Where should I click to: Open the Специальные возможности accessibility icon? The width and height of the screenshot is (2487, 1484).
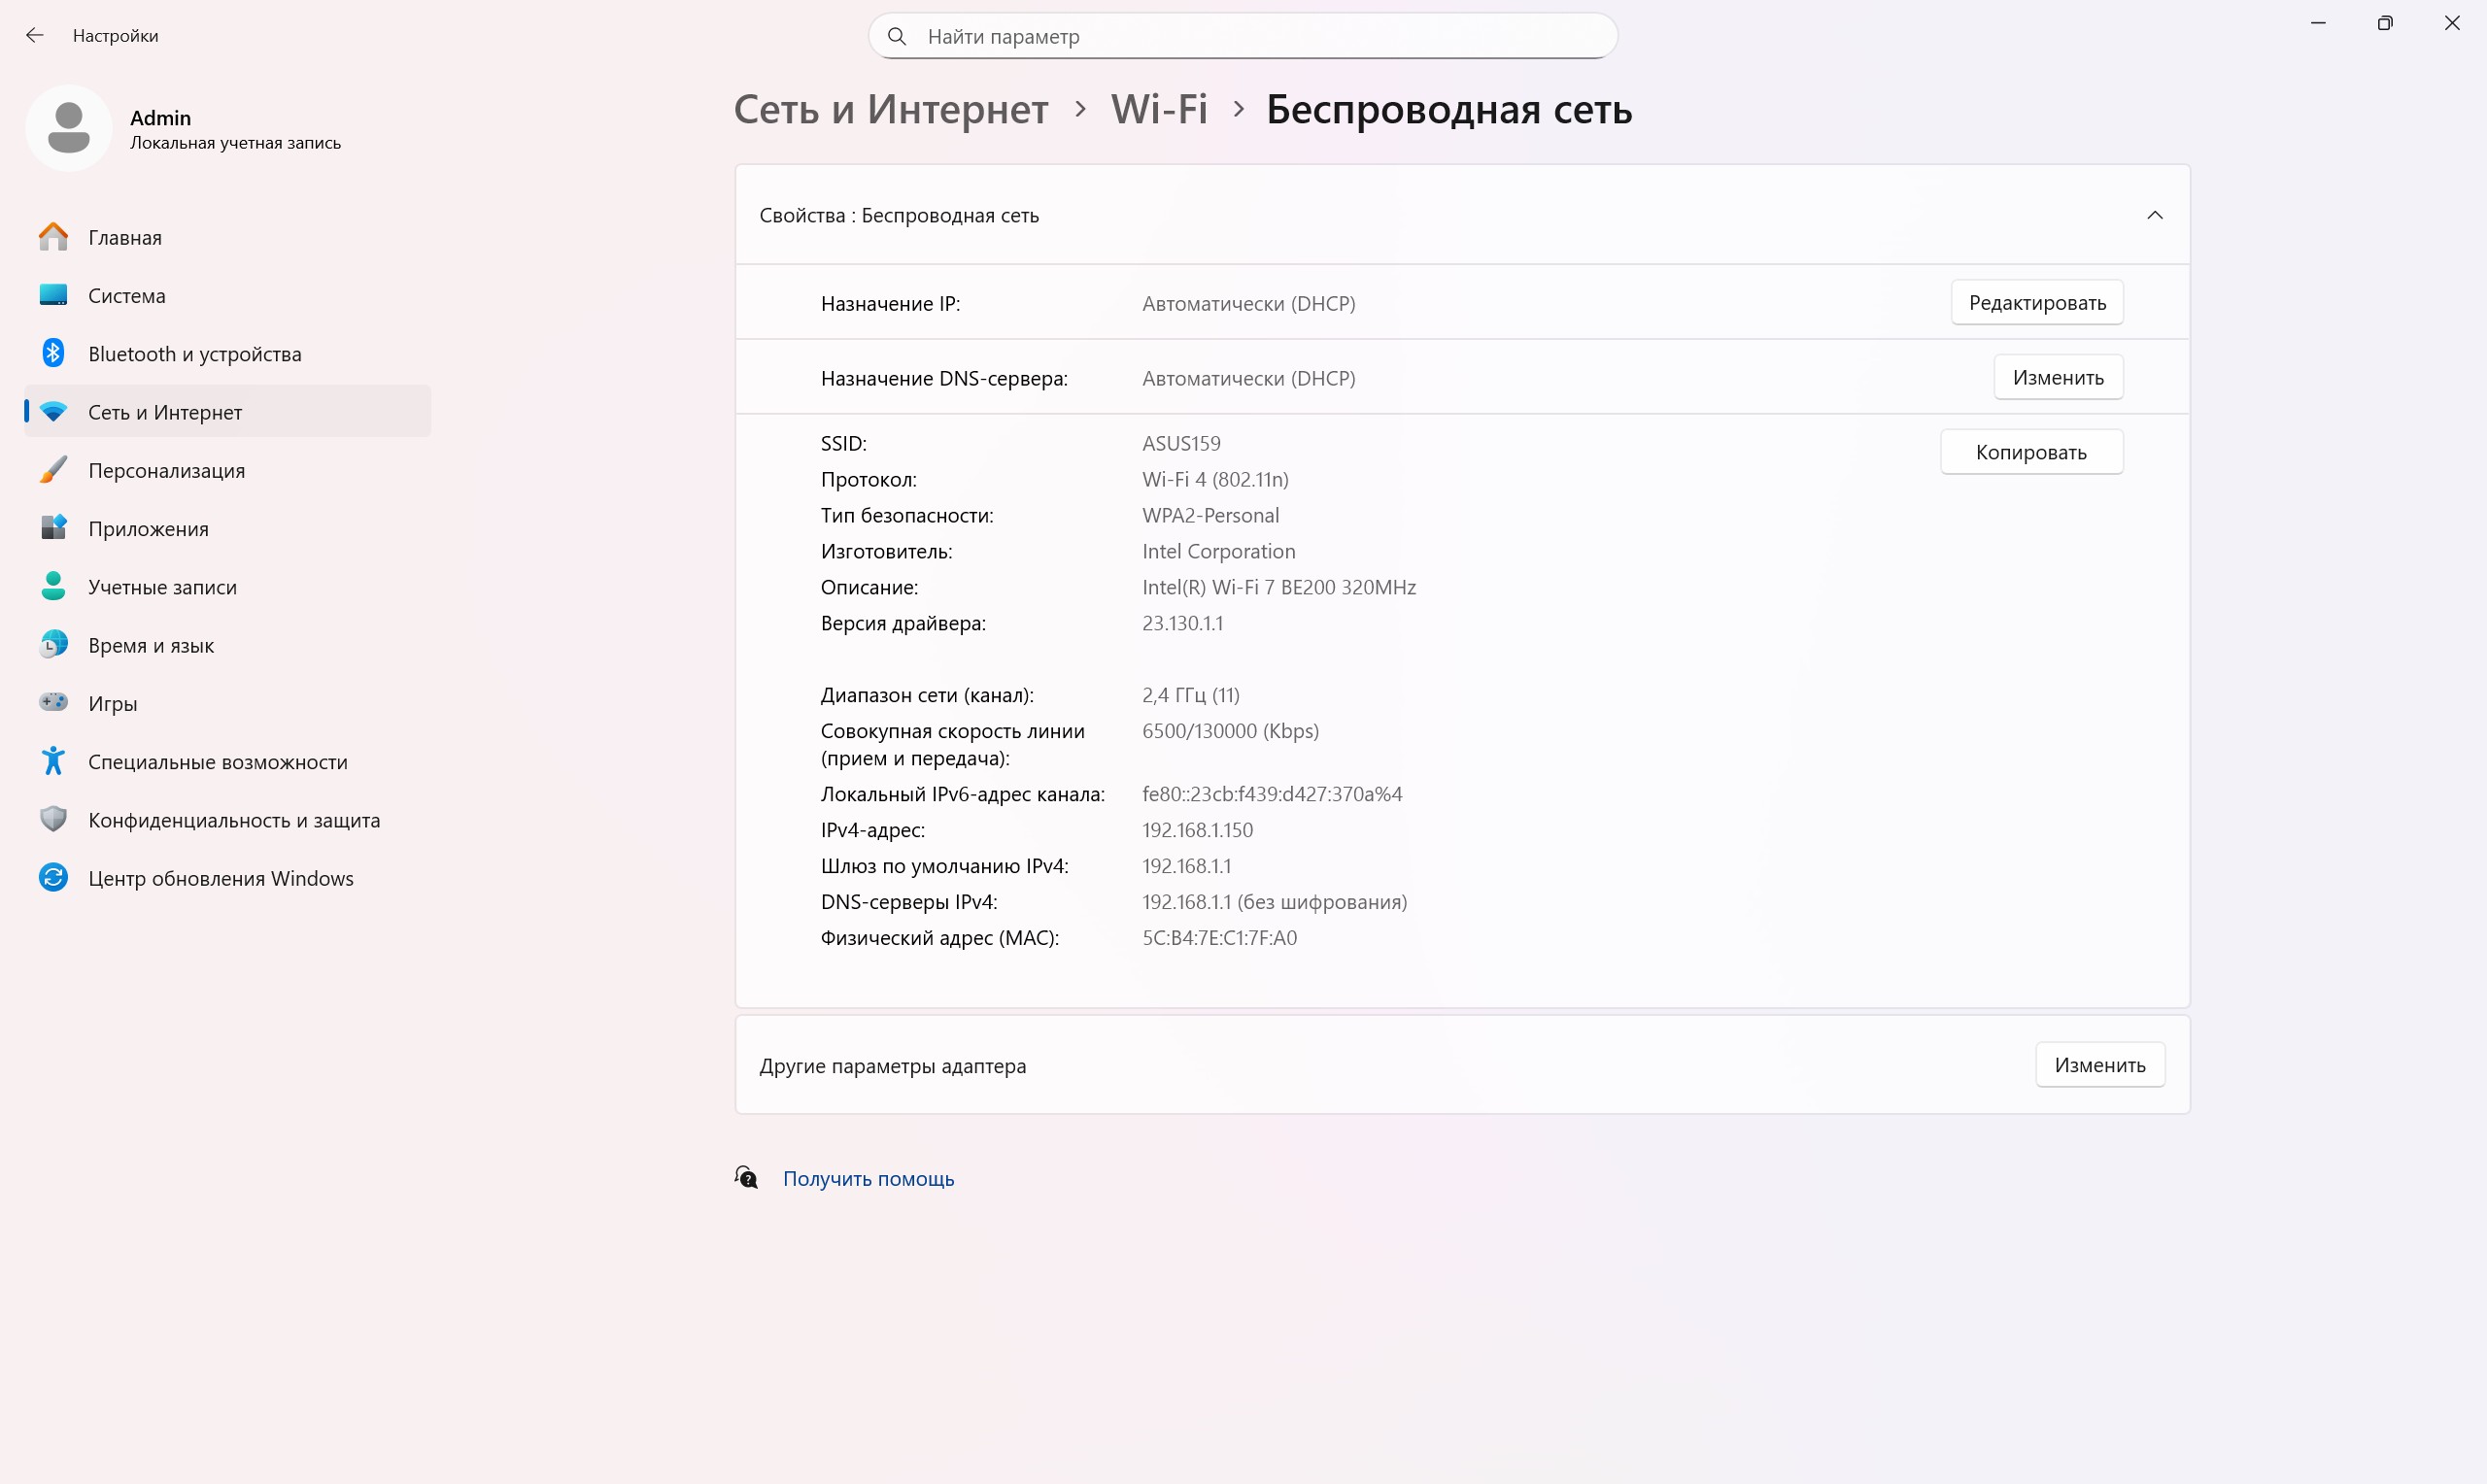[x=53, y=761]
